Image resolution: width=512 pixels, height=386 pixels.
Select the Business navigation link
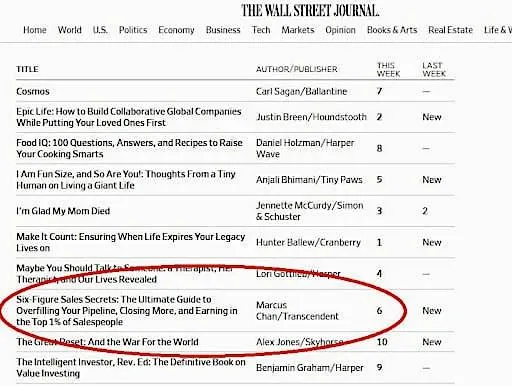tap(223, 30)
